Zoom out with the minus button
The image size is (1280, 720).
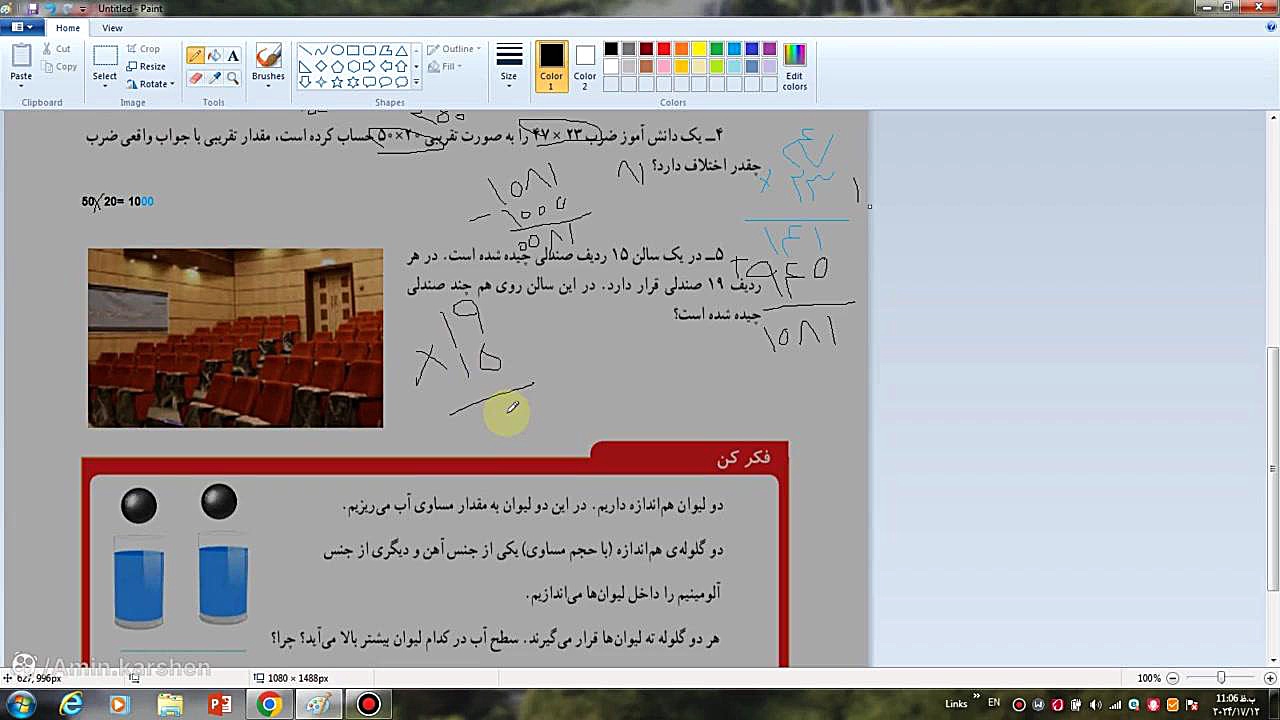click(1172, 678)
